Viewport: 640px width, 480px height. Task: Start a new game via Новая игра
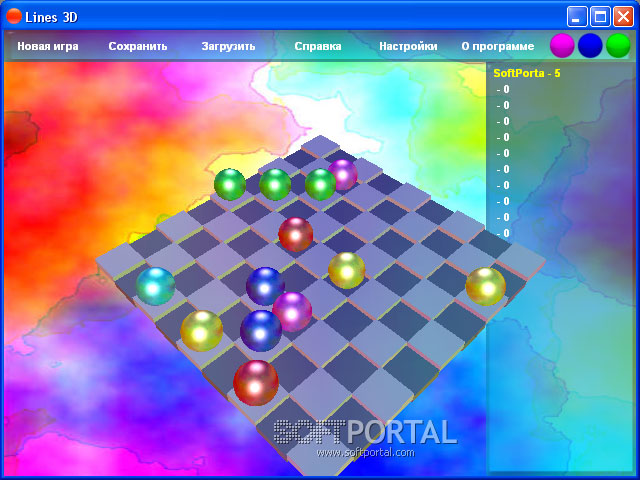click(48, 46)
